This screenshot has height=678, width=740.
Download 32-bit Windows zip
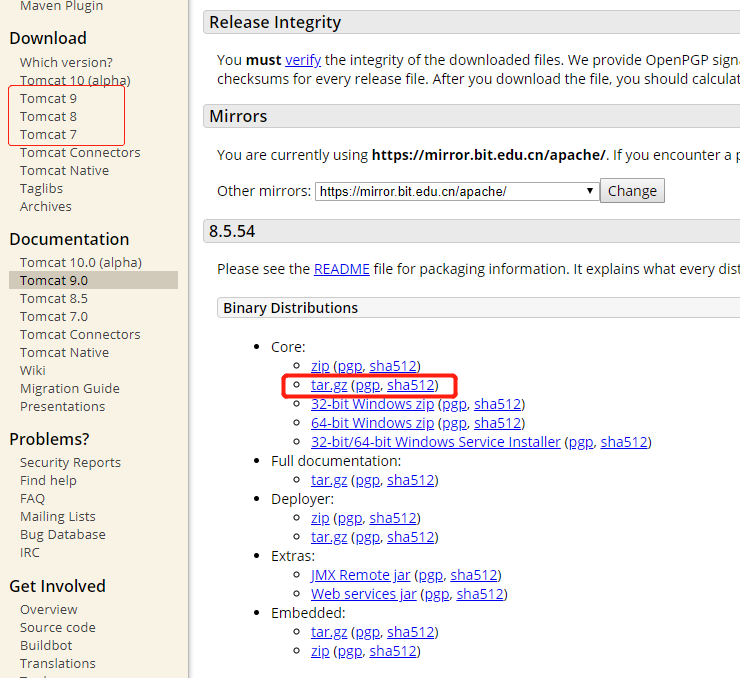click(372, 404)
